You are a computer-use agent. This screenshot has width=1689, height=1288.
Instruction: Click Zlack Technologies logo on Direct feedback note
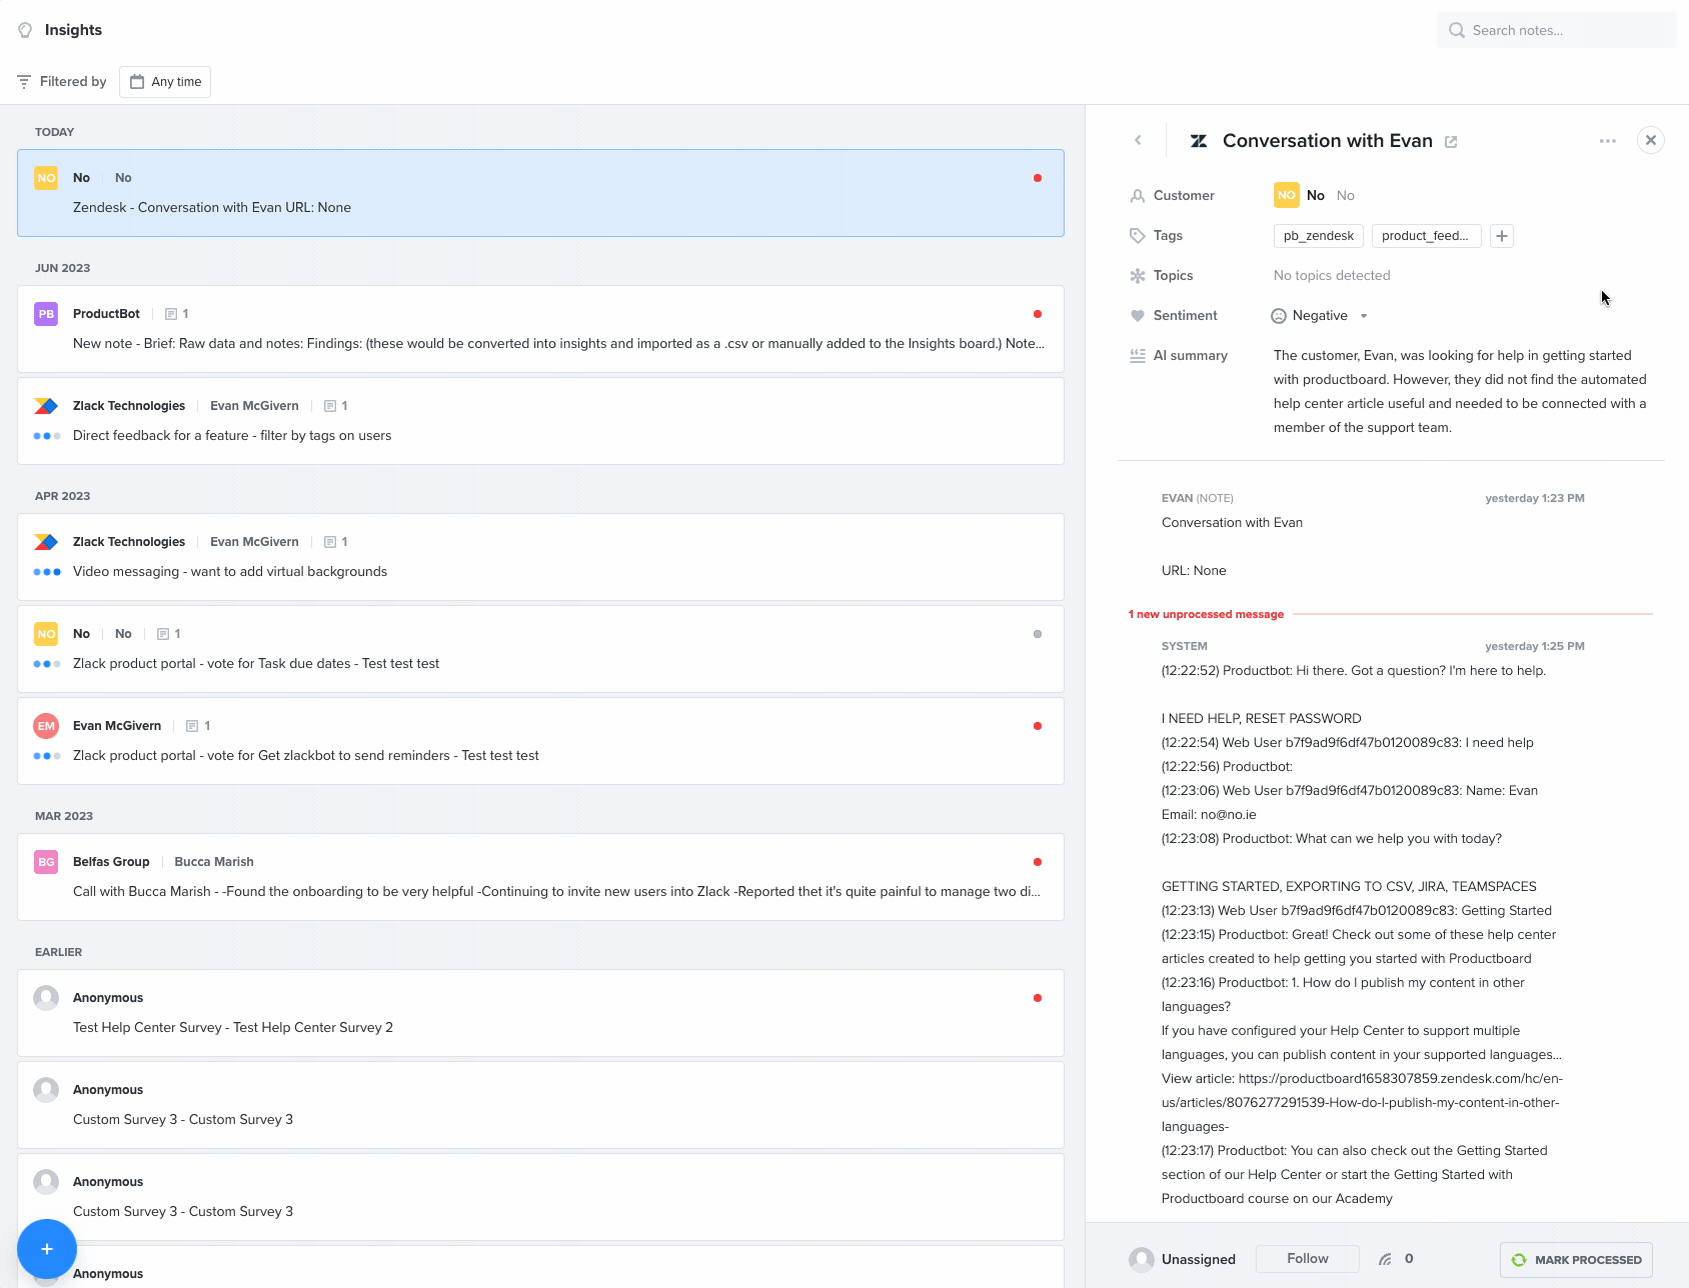[46, 406]
